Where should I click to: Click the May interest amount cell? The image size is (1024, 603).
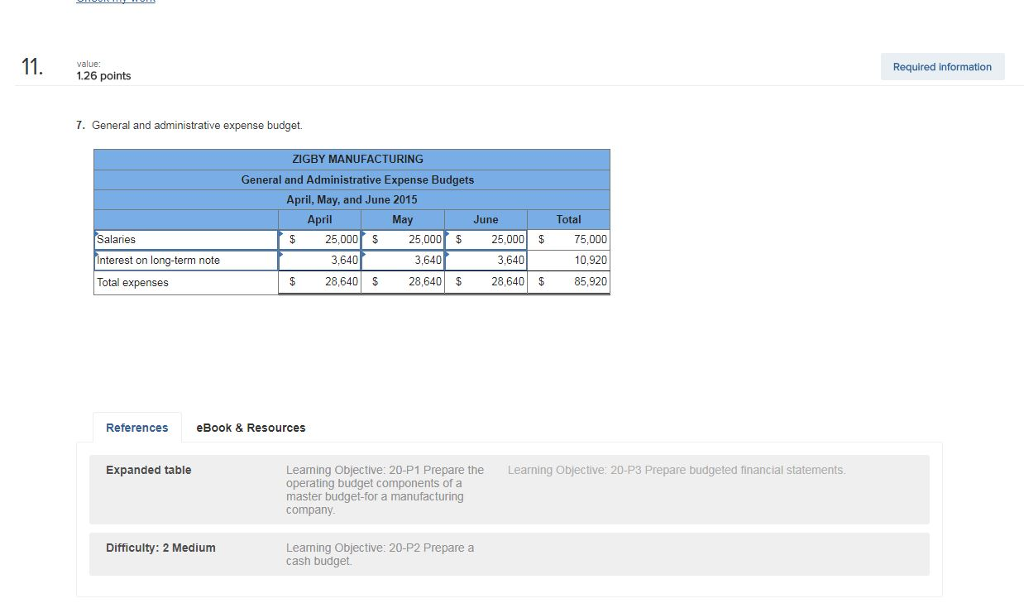pos(403,260)
